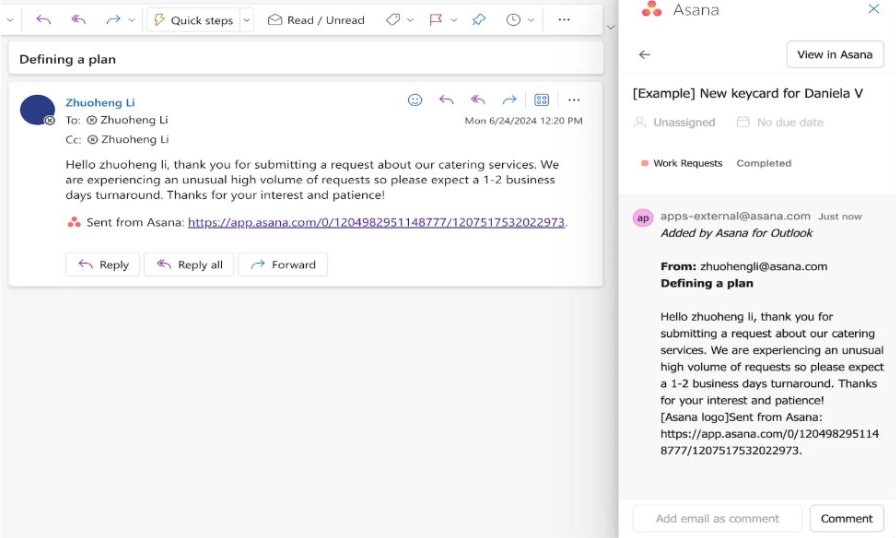Open more actions ellipsis in the message header
896x538 pixels.
pyautogui.click(x=574, y=100)
